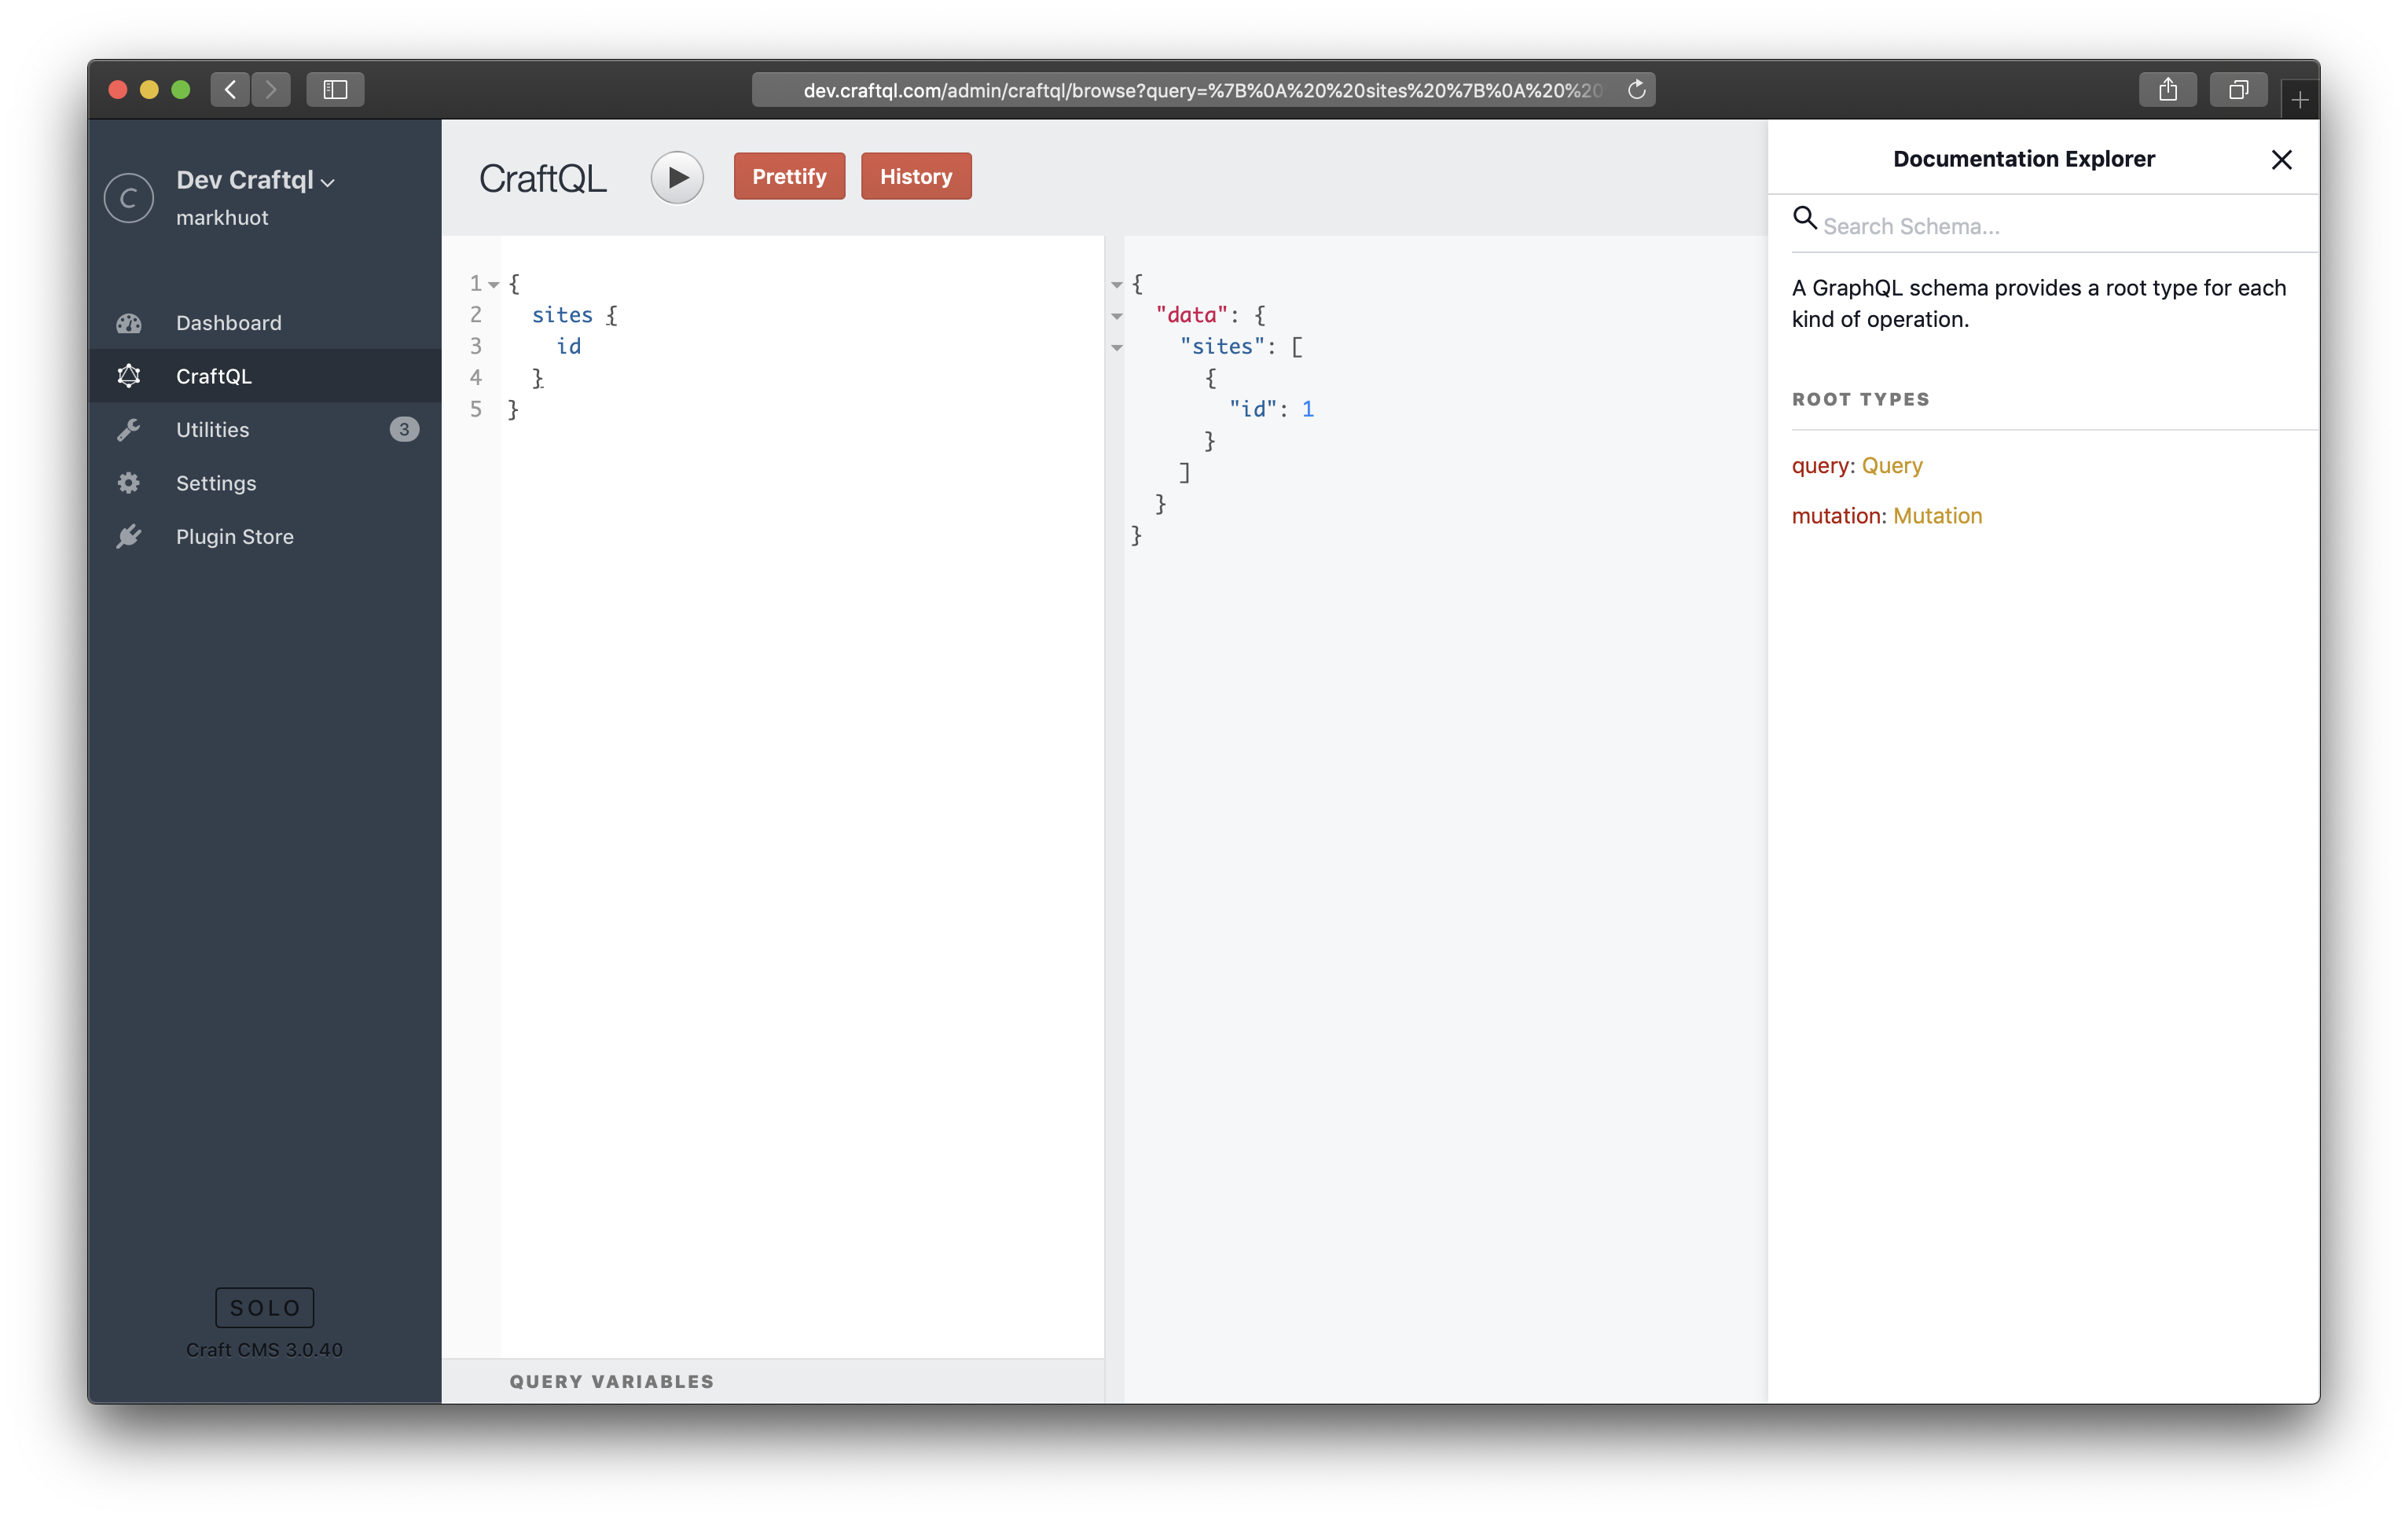Screen dimensions: 2408x1520
Task: Click the Prettify button
Action: click(x=789, y=177)
